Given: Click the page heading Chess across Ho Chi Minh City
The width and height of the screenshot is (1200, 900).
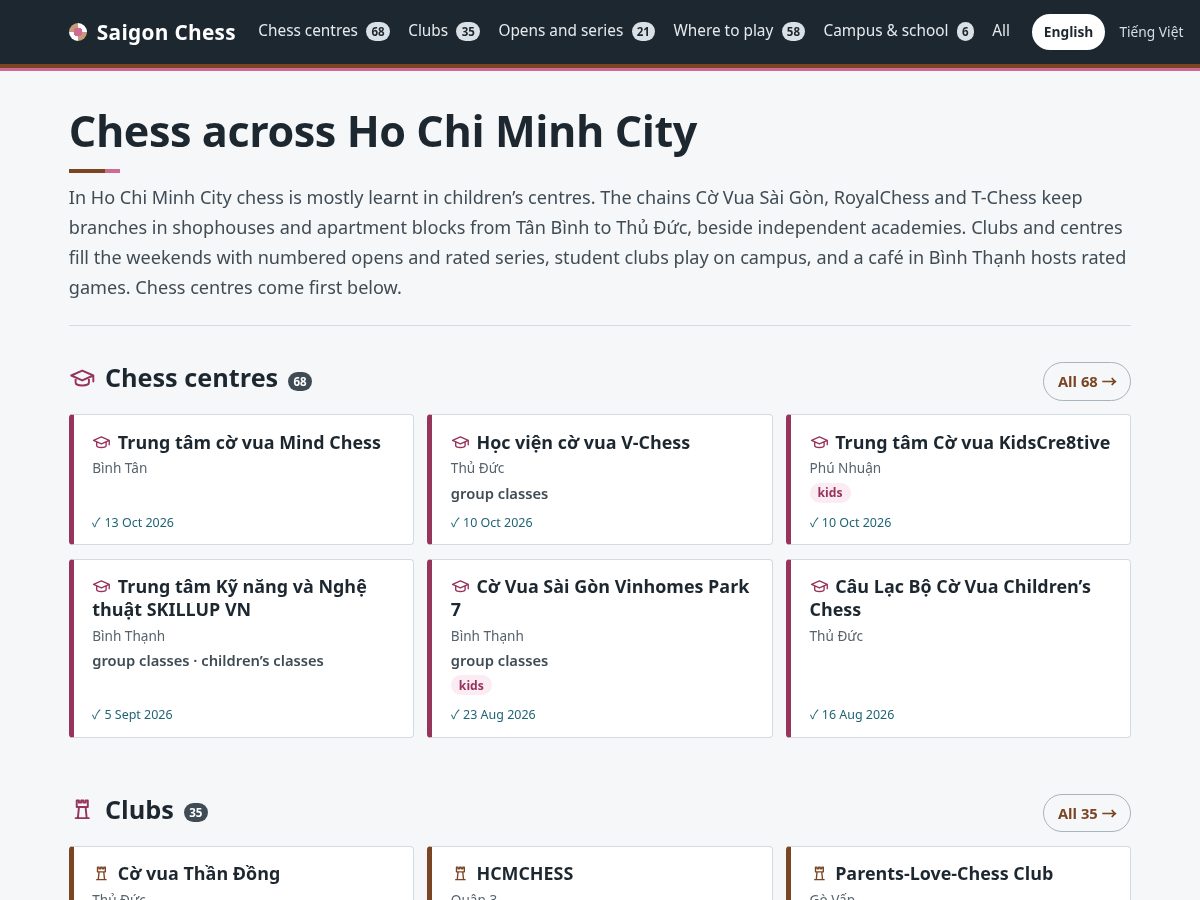Looking at the screenshot, I should click(383, 131).
